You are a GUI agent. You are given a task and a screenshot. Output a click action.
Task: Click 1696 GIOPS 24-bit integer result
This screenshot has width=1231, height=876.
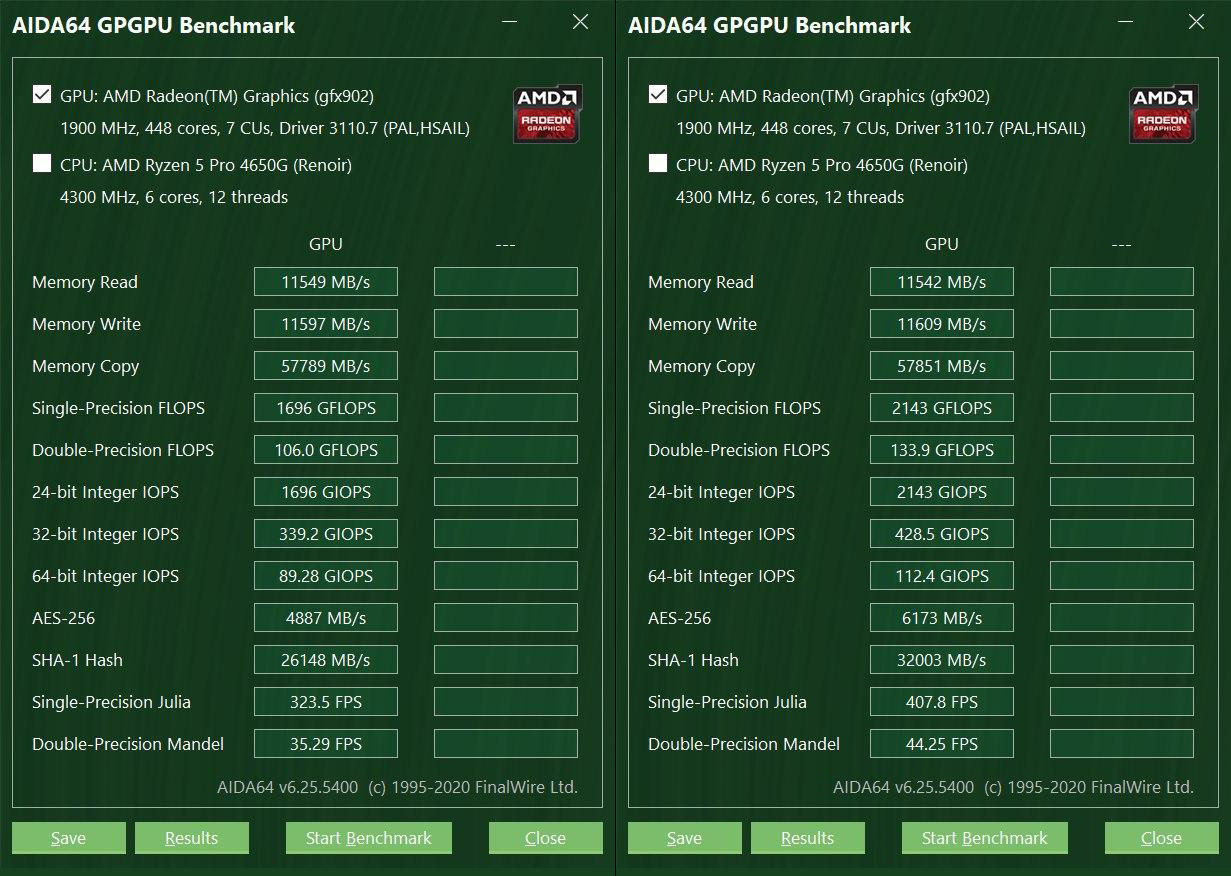point(326,492)
